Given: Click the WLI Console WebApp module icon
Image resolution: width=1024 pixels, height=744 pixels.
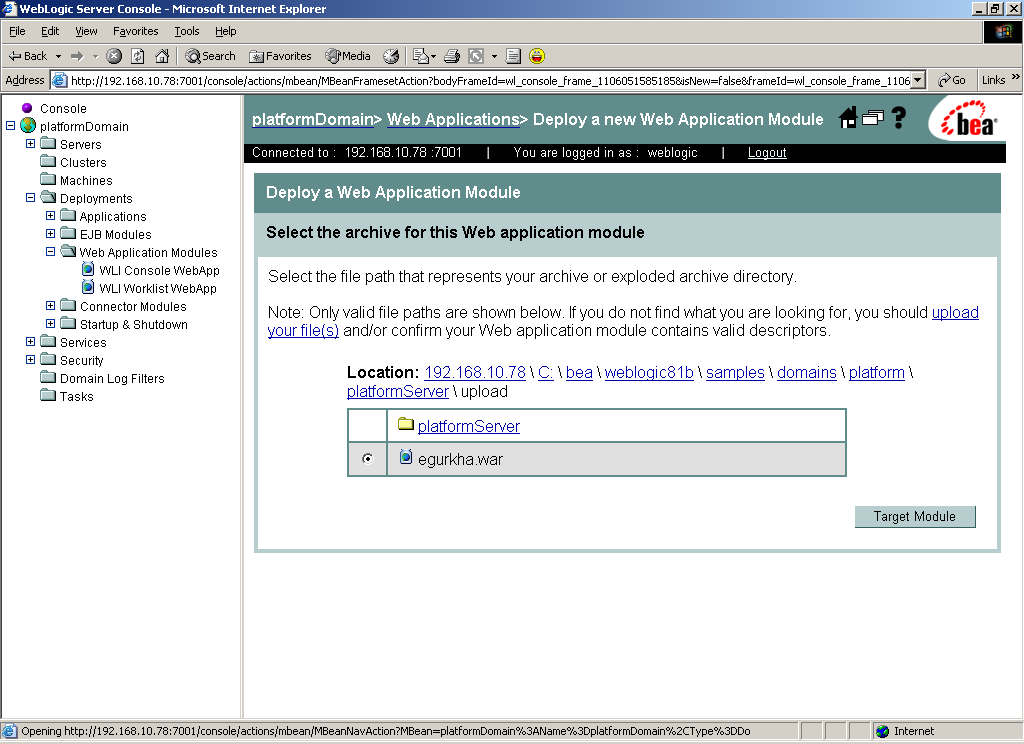Looking at the screenshot, I should click(x=88, y=269).
